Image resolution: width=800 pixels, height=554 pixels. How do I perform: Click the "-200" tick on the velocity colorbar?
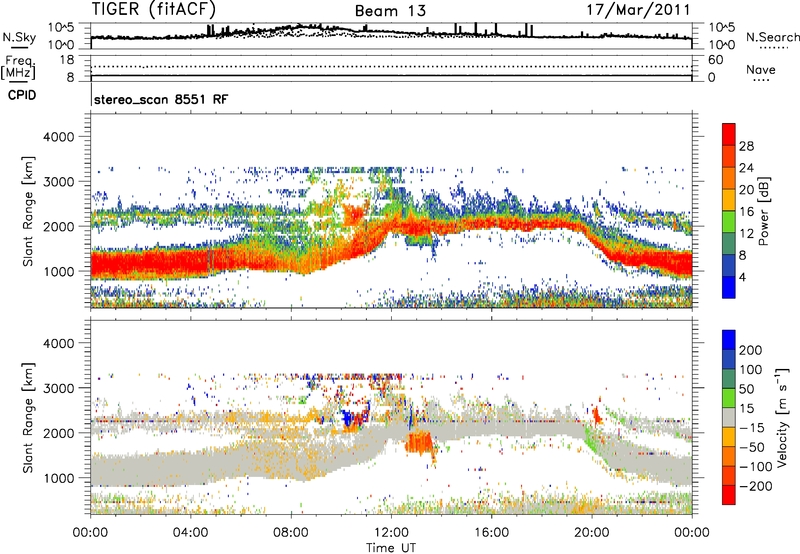click(x=755, y=486)
